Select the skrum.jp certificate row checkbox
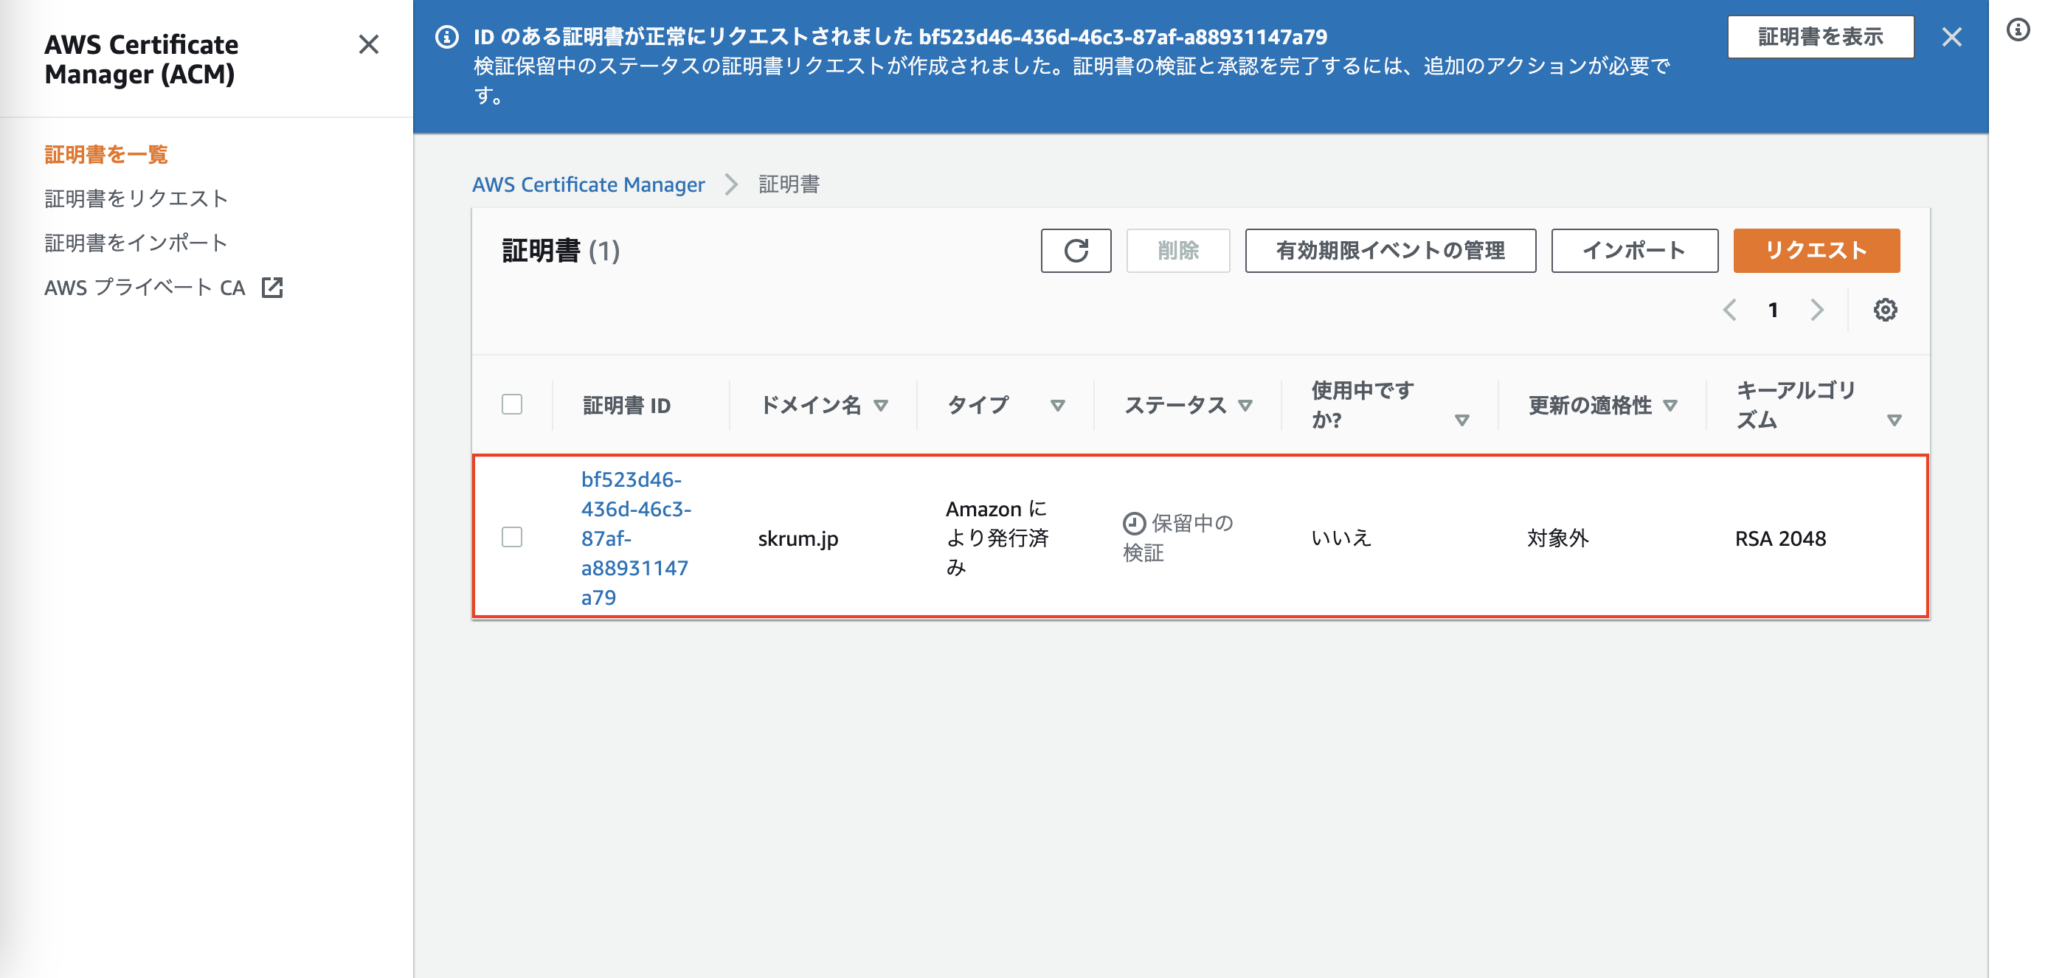This screenshot has height=978, width=2048. point(511,537)
